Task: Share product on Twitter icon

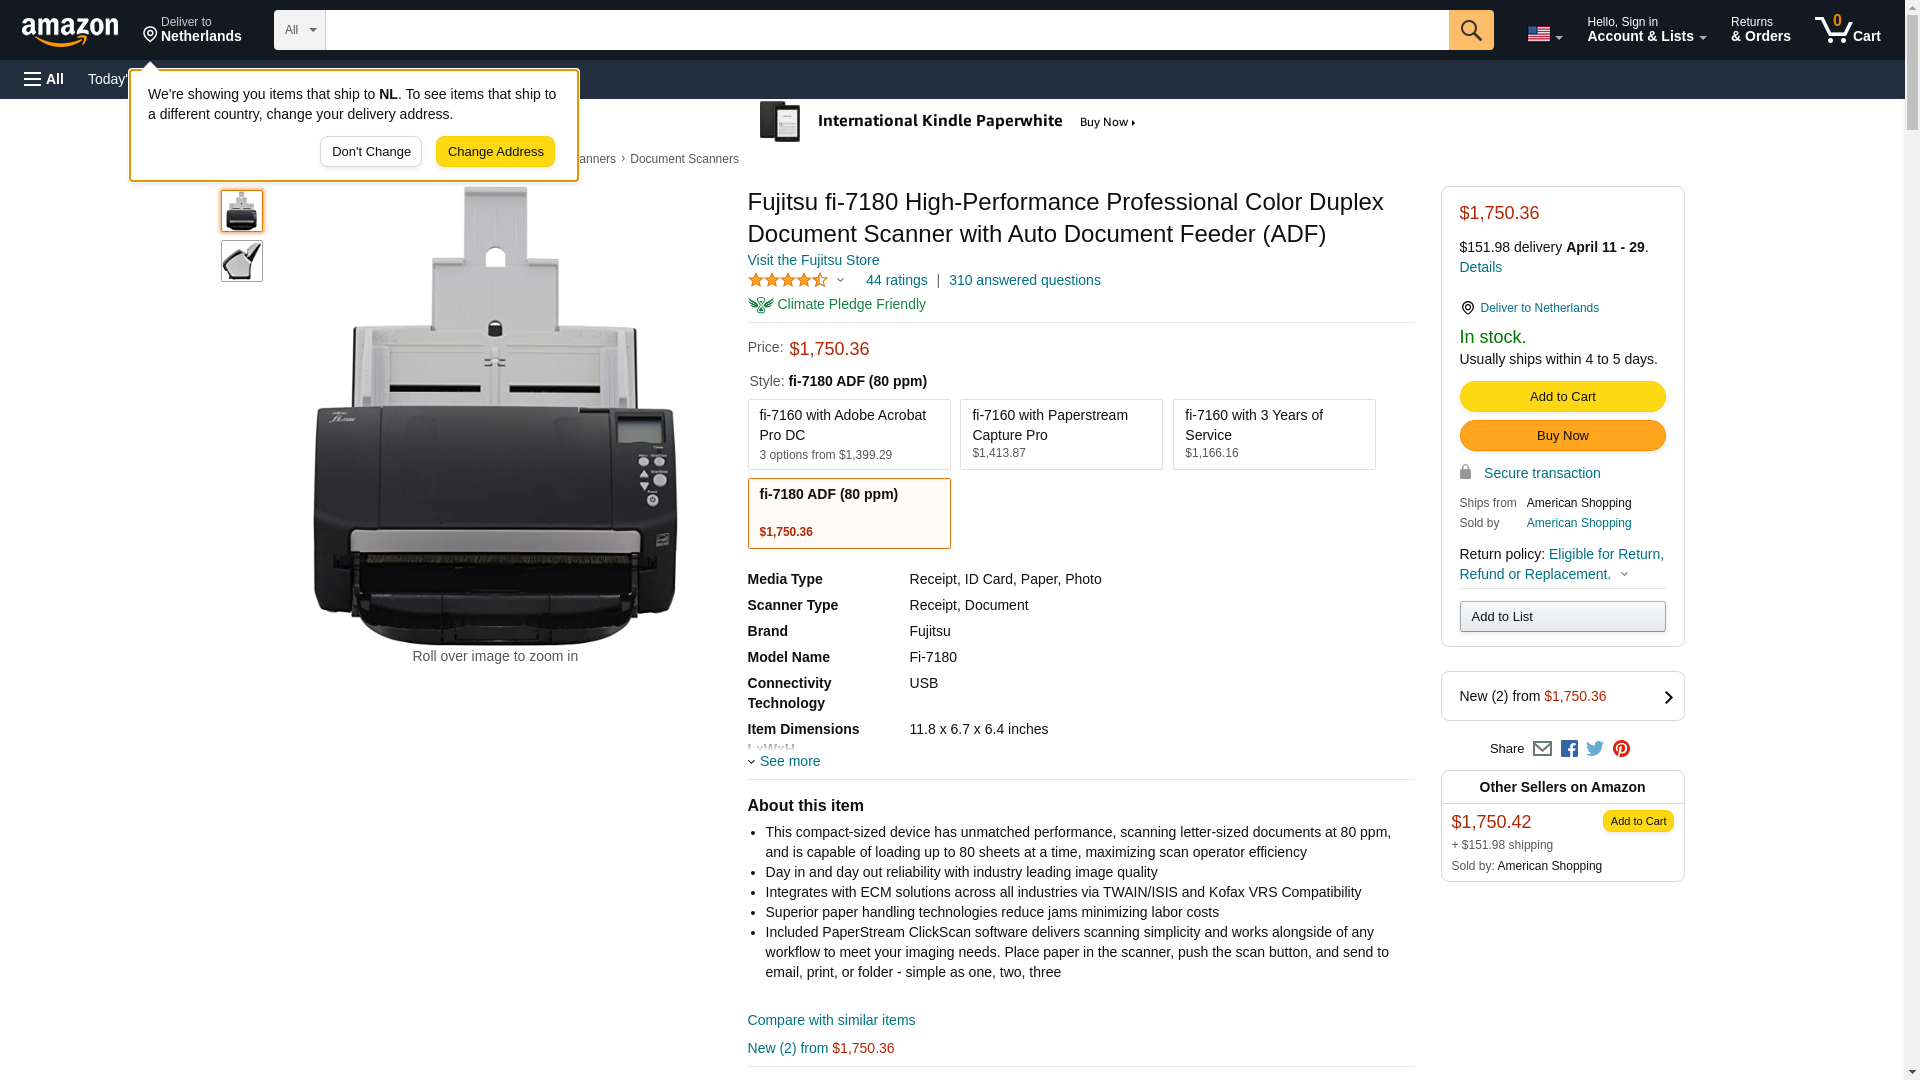Action: pos(1595,749)
